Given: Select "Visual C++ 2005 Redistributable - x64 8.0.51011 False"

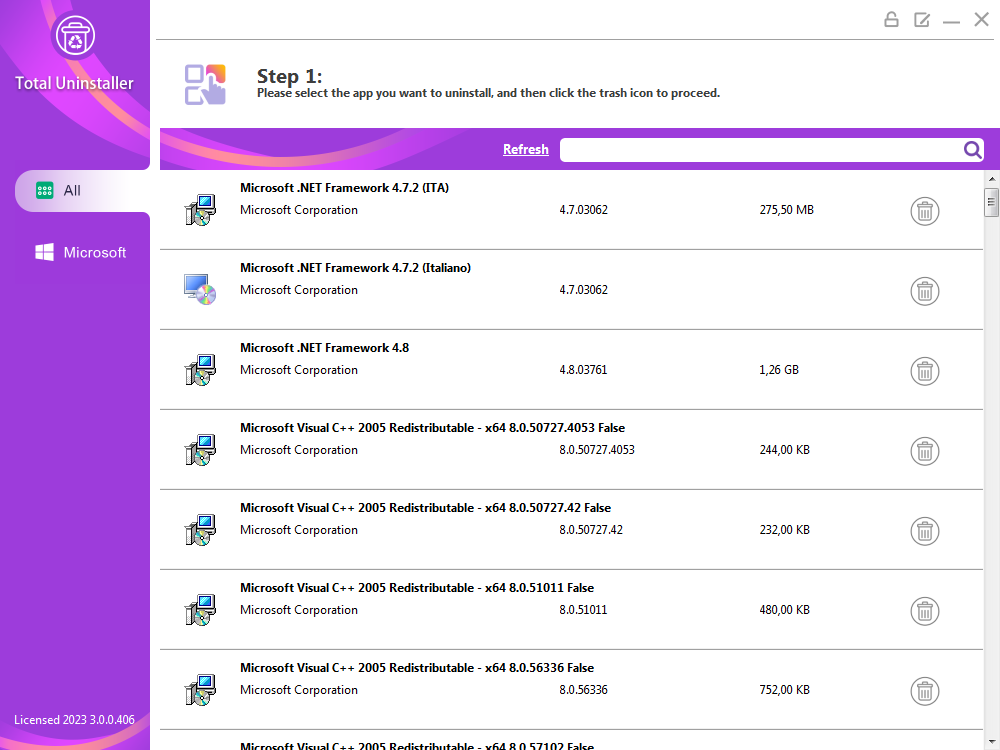Looking at the screenshot, I should click(x=571, y=610).
